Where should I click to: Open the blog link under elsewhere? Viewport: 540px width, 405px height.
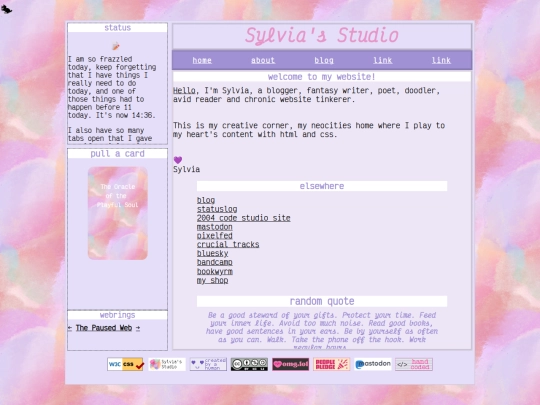coord(206,200)
